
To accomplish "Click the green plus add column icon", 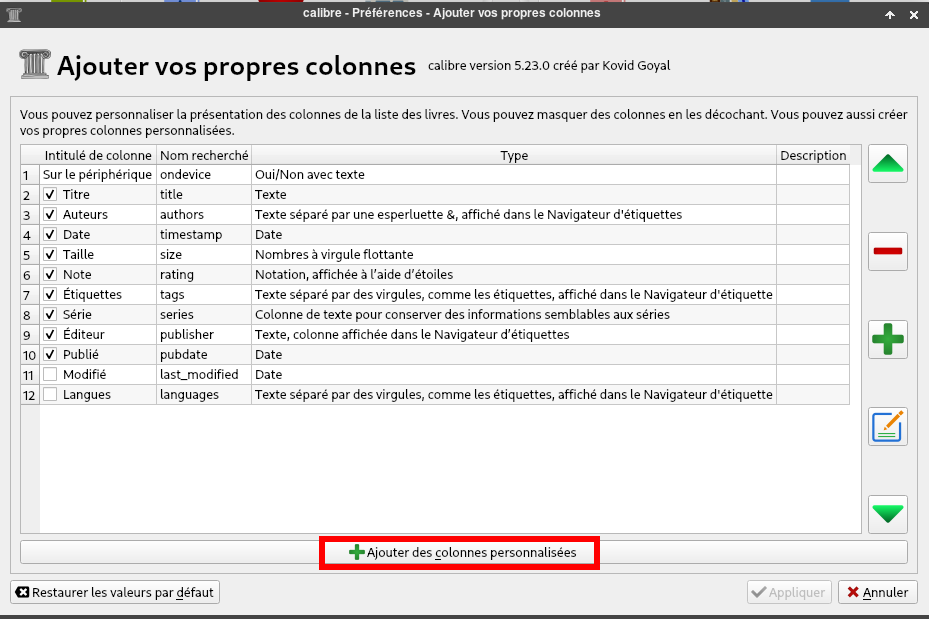I will 888,339.
